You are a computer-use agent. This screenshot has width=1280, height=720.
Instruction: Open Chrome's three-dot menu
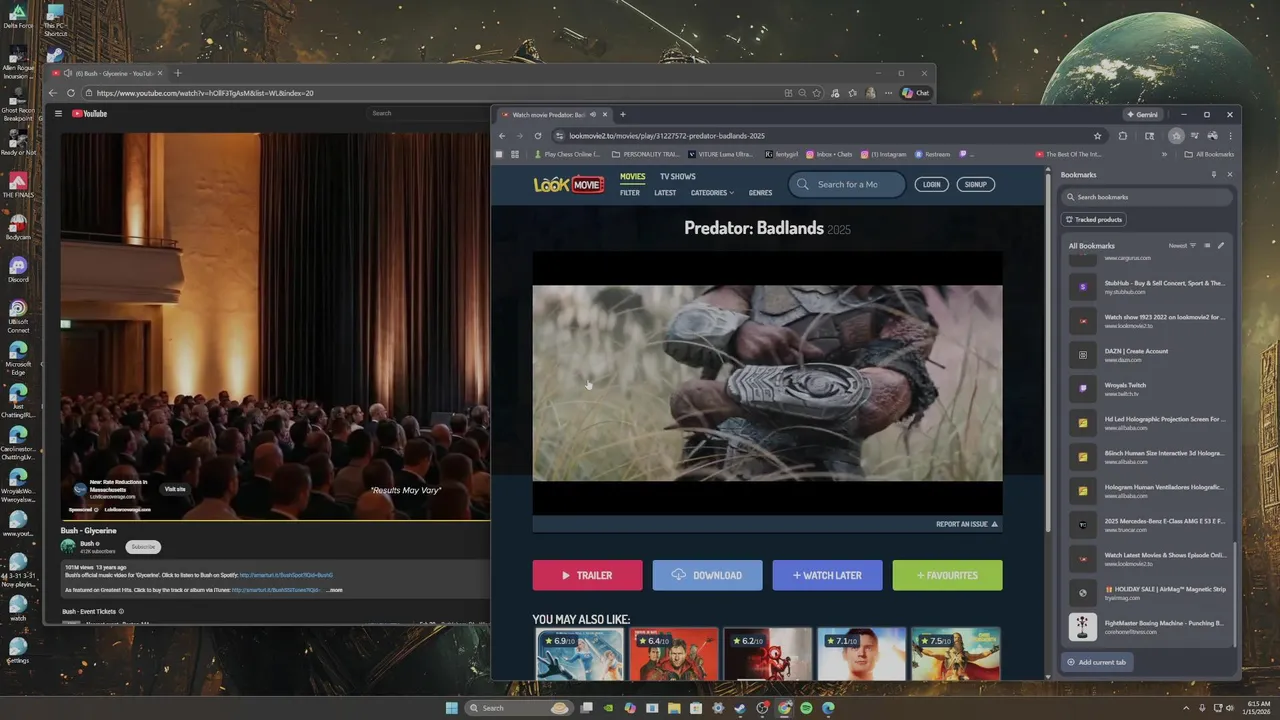point(1230,136)
